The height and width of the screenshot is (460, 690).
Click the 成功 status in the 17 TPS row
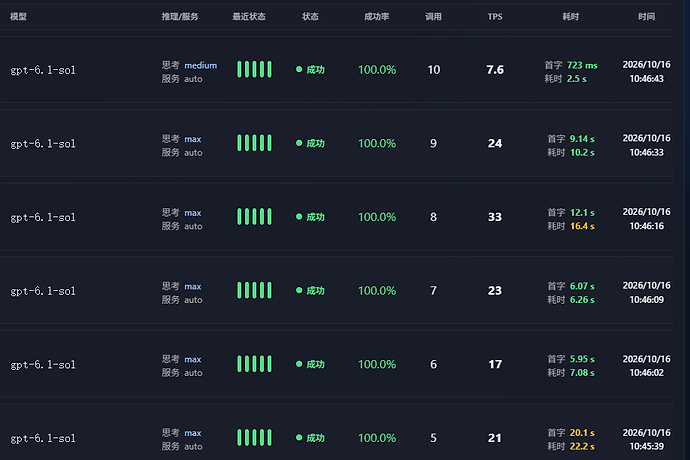(310, 364)
